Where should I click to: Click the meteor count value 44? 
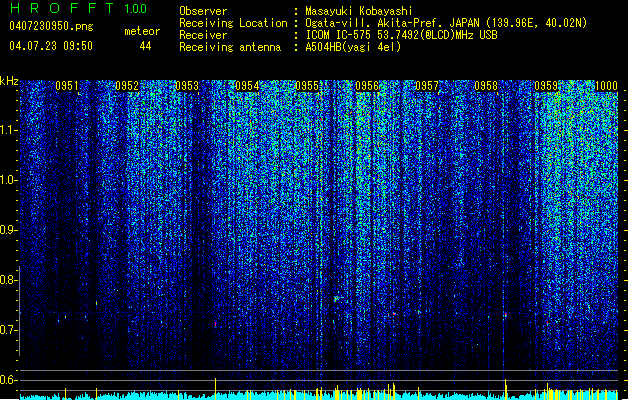click(145, 46)
